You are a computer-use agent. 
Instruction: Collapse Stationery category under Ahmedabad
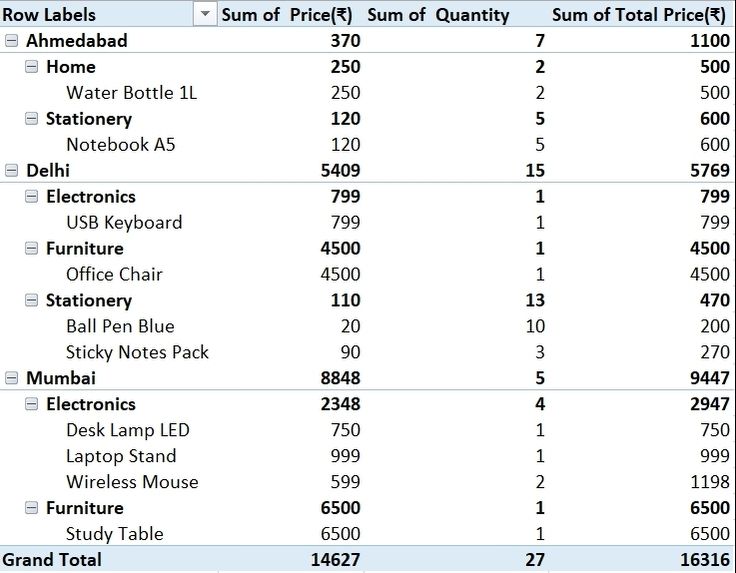[31, 119]
